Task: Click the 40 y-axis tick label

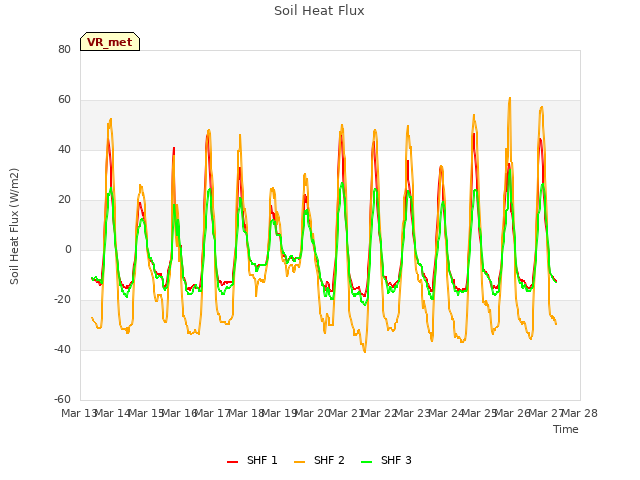Action: [x=64, y=149]
